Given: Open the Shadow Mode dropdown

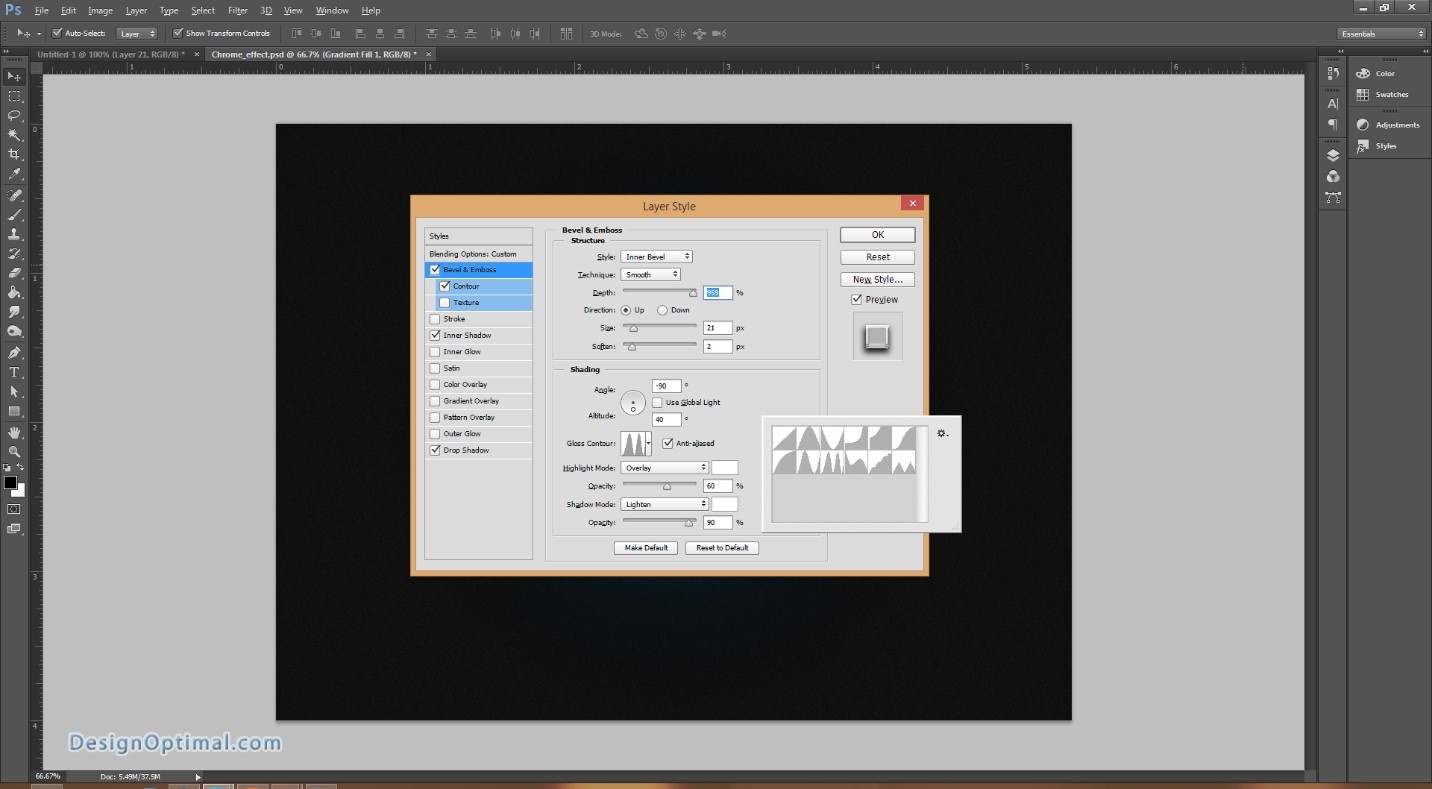Looking at the screenshot, I should tap(664, 504).
